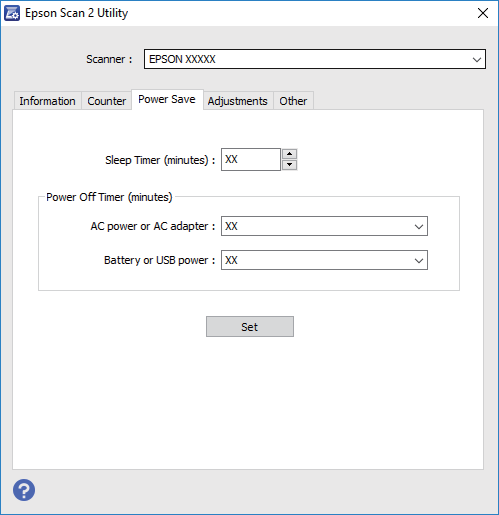This screenshot has width=499, height=515.
Task: Click the 'Battery or USB power :' label
Action: click(160, 260)
